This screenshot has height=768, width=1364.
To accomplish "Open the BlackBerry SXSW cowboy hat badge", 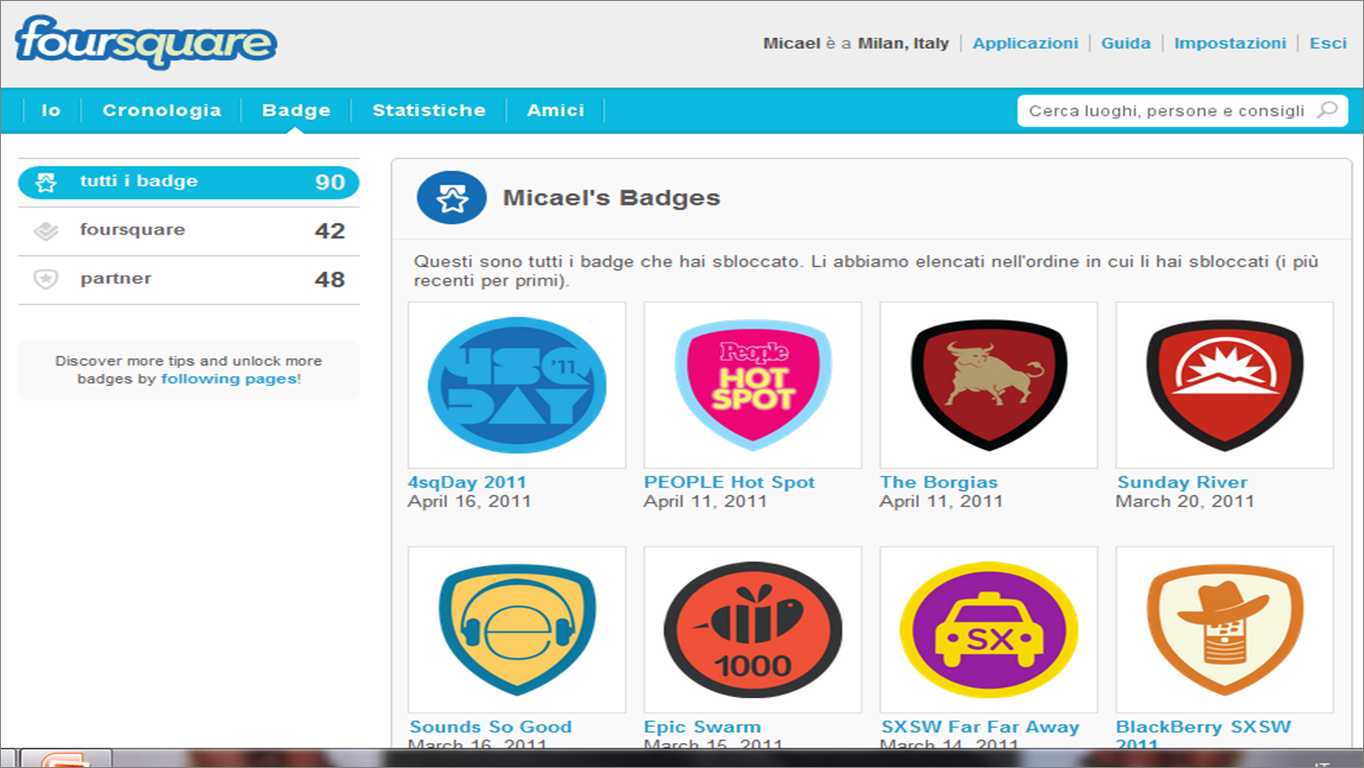I will click(x=1225, y=629).
